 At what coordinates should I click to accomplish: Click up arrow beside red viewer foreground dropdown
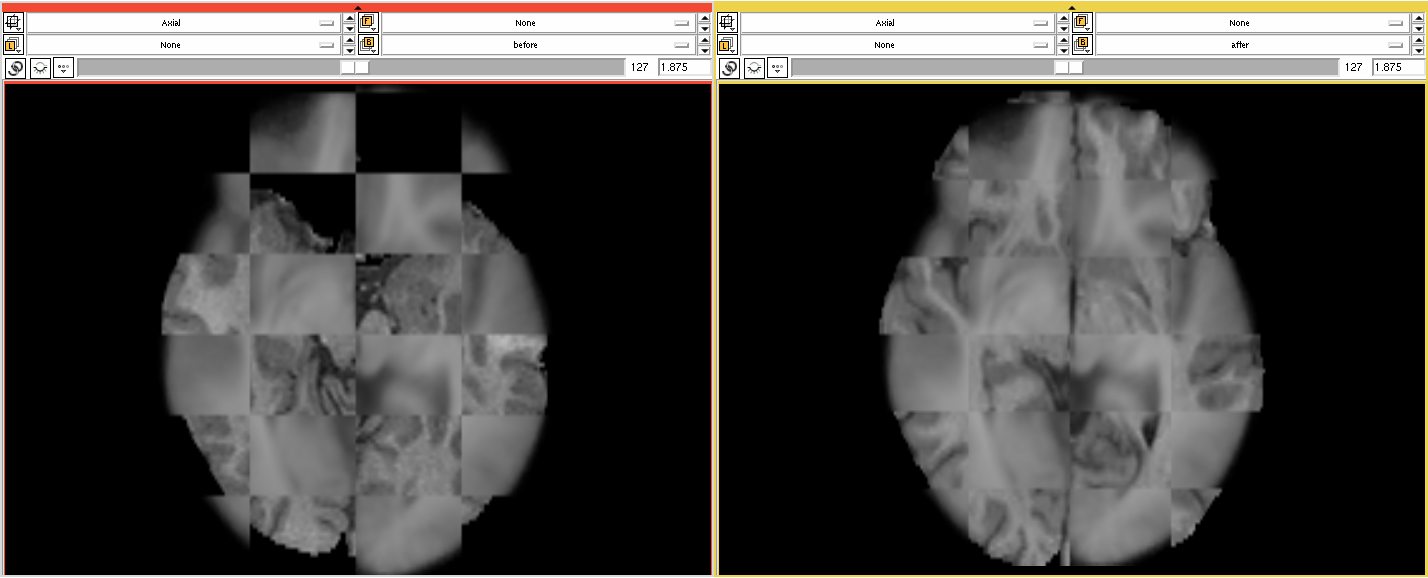pos(704,17)
